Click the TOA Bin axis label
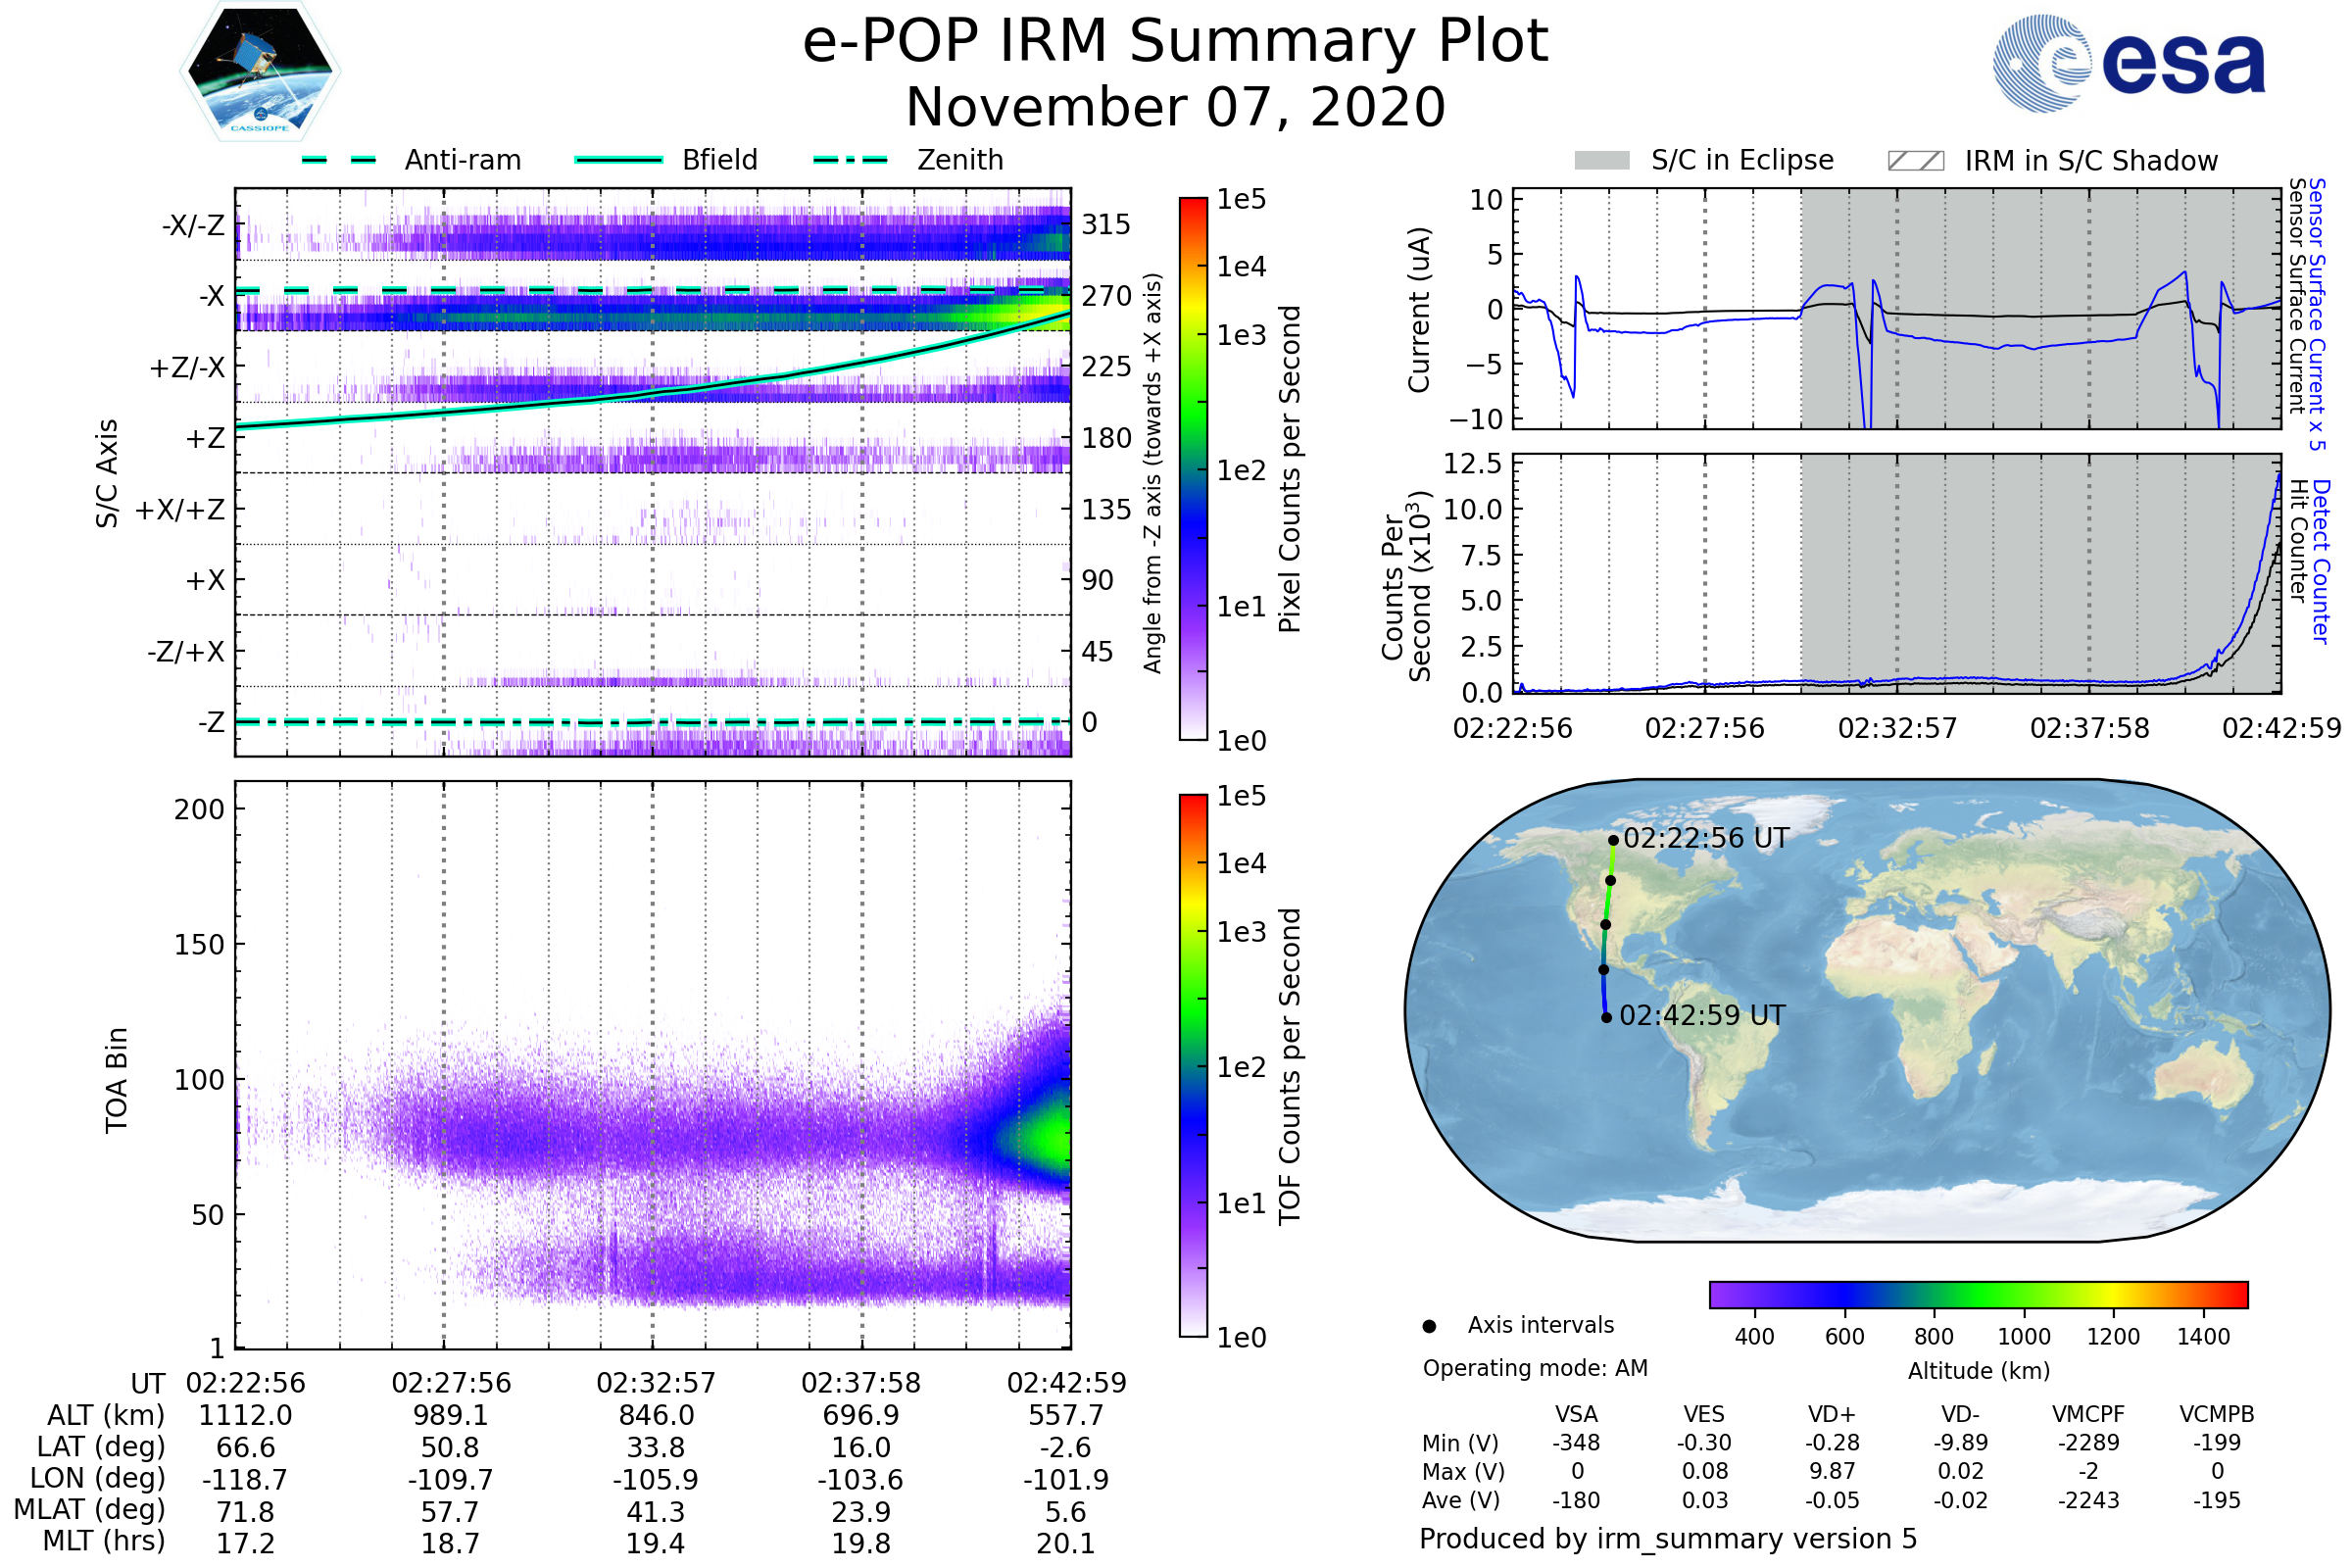The width and height of the screenshot is (2352, 1568). pyautogui.click(x=117, y=1080)
